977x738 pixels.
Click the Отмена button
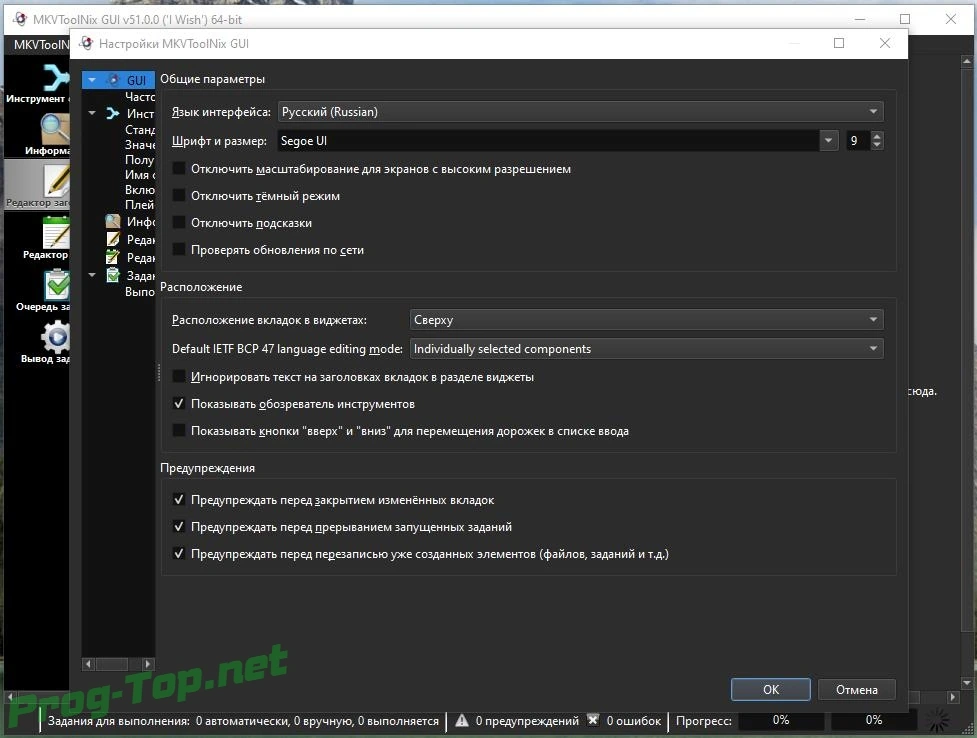coord(857,689)
